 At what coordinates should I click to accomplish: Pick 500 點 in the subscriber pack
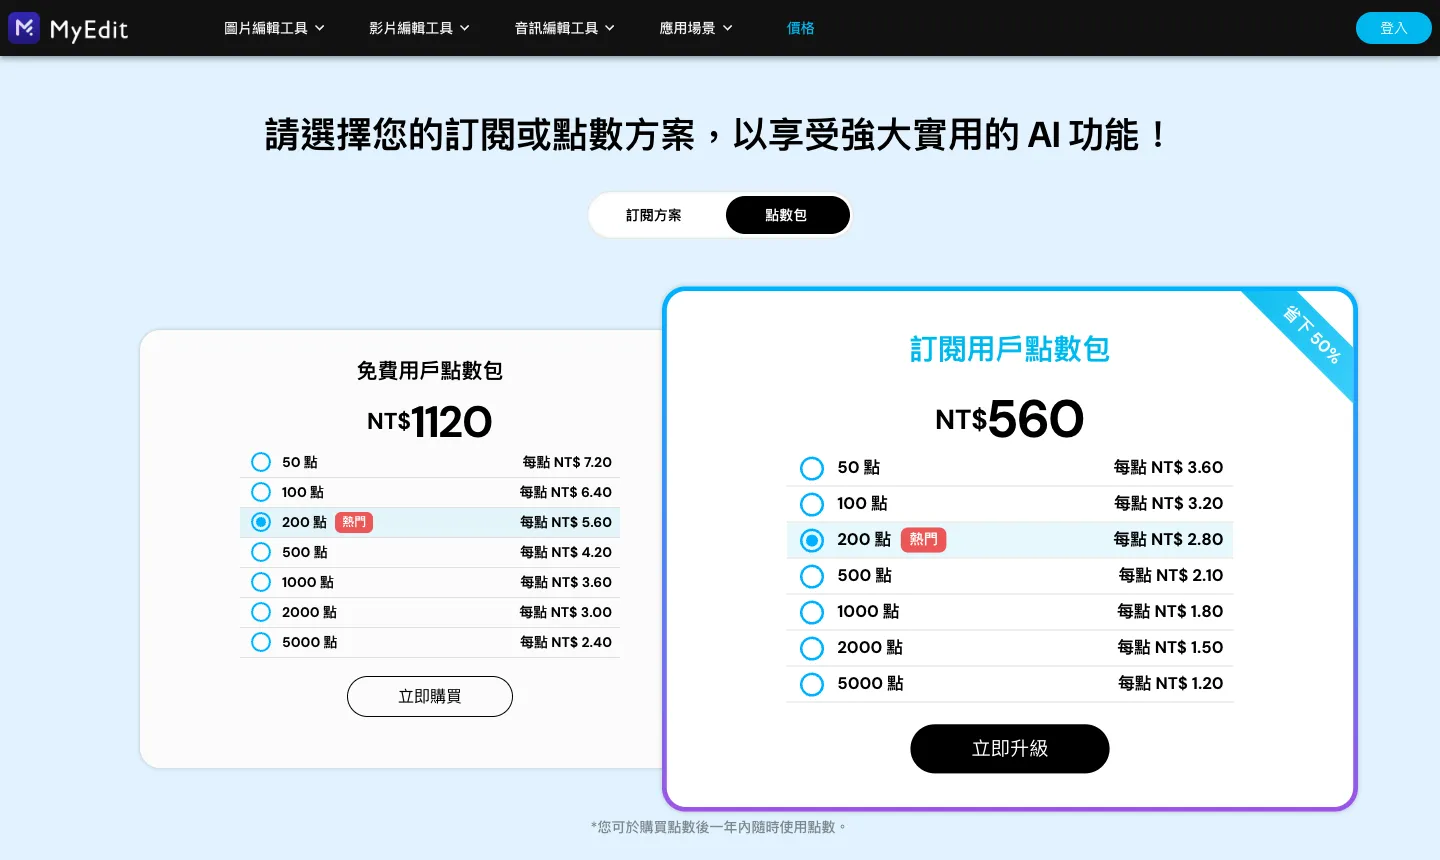click(x=812, y=576)
